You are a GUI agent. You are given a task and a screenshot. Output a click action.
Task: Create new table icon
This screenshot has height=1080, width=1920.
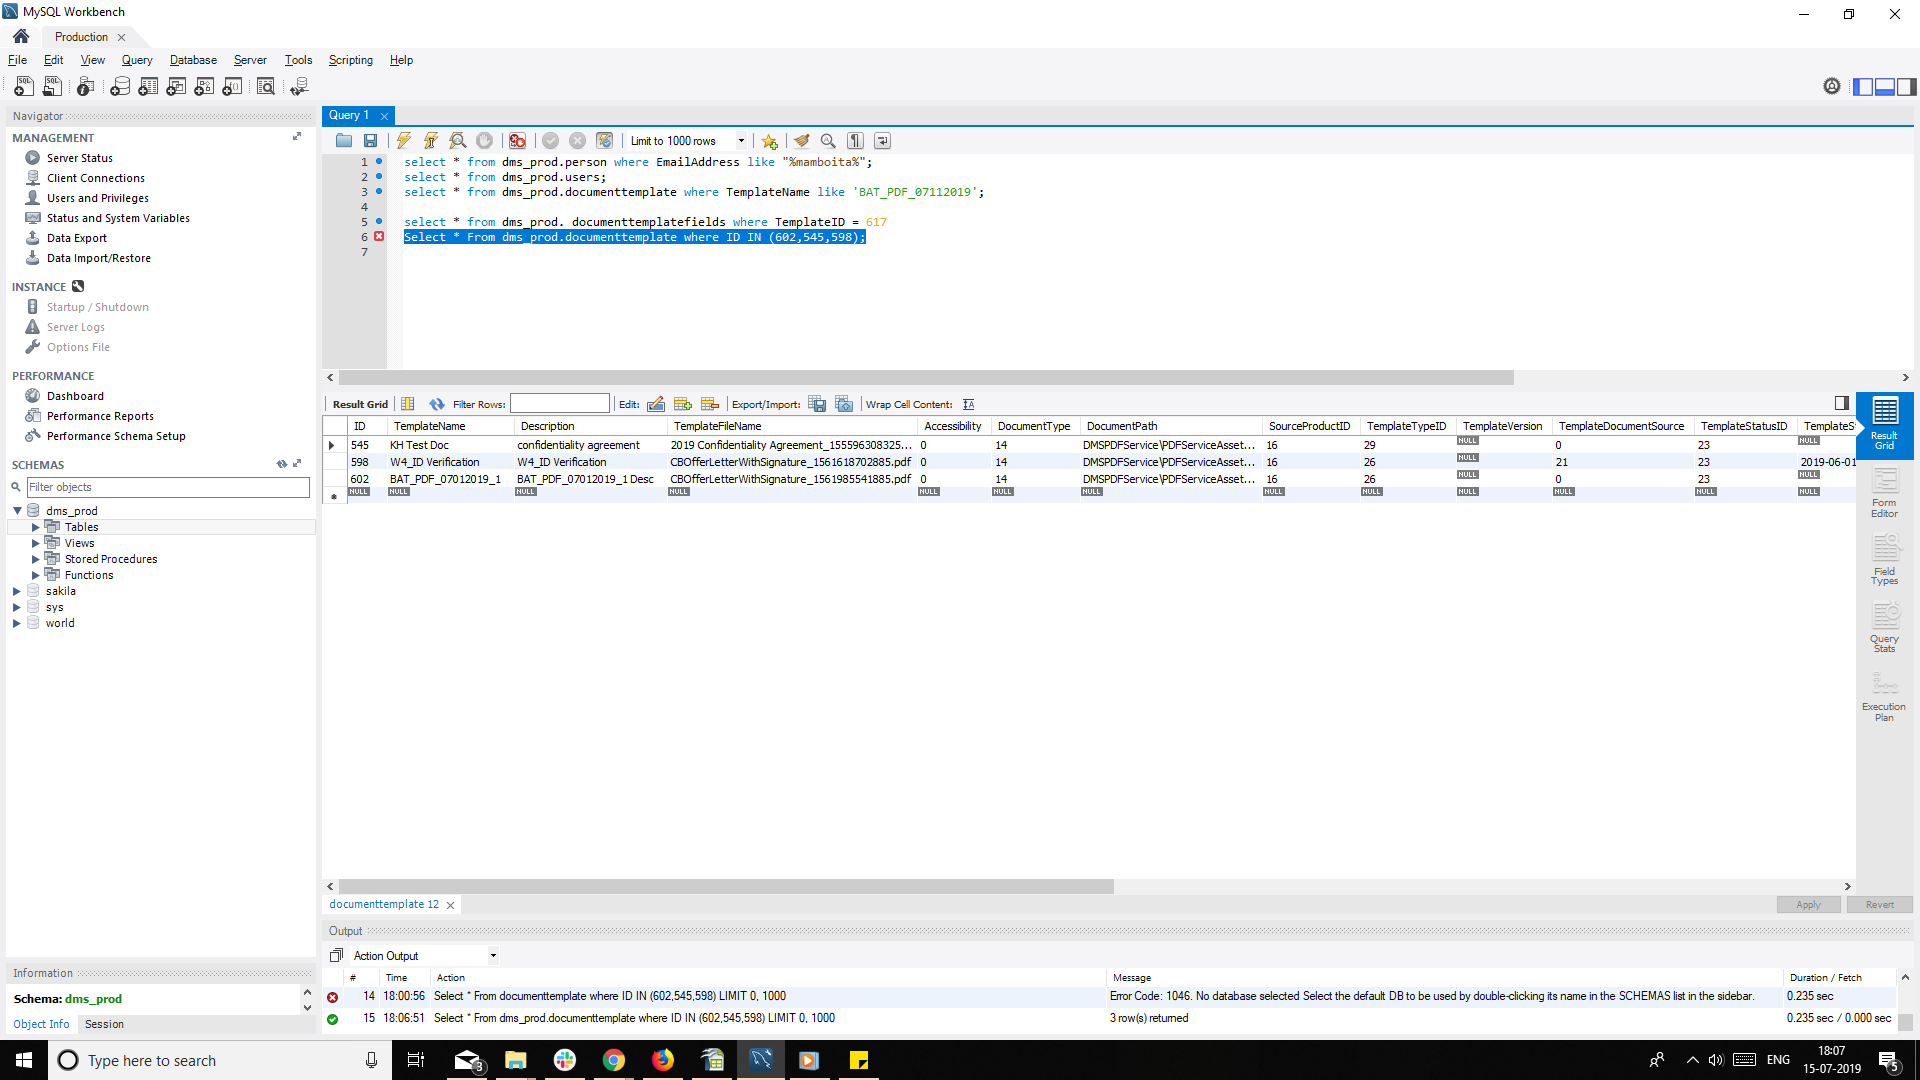tap(148, 87)
